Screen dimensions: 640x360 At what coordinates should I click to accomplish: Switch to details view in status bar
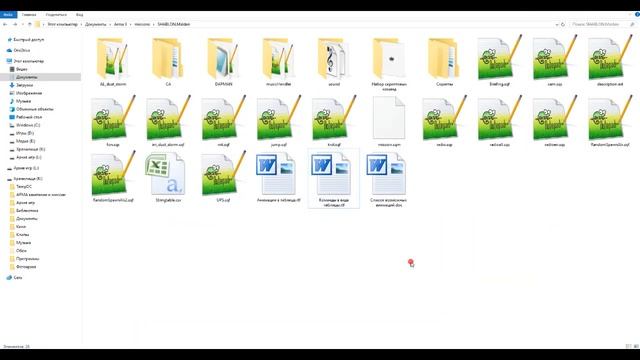(629, 346)
